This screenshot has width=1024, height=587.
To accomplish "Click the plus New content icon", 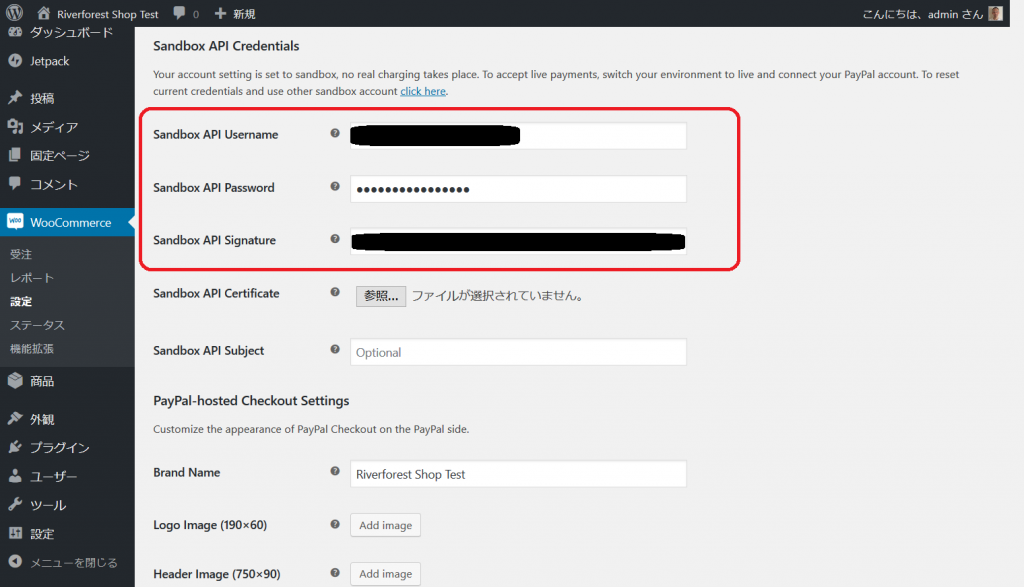I will pos(220,14).
